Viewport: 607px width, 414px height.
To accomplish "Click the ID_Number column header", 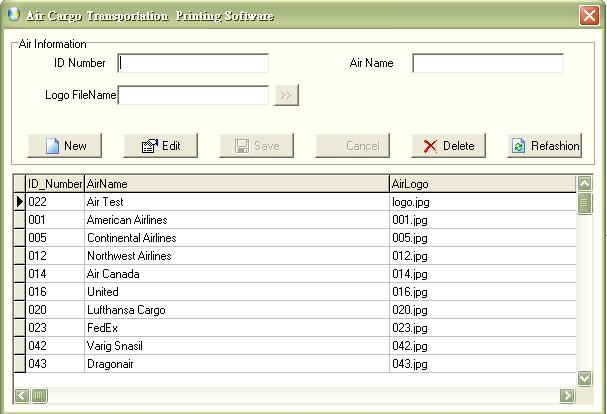I will pyautogui.click(x=55, y=184).
